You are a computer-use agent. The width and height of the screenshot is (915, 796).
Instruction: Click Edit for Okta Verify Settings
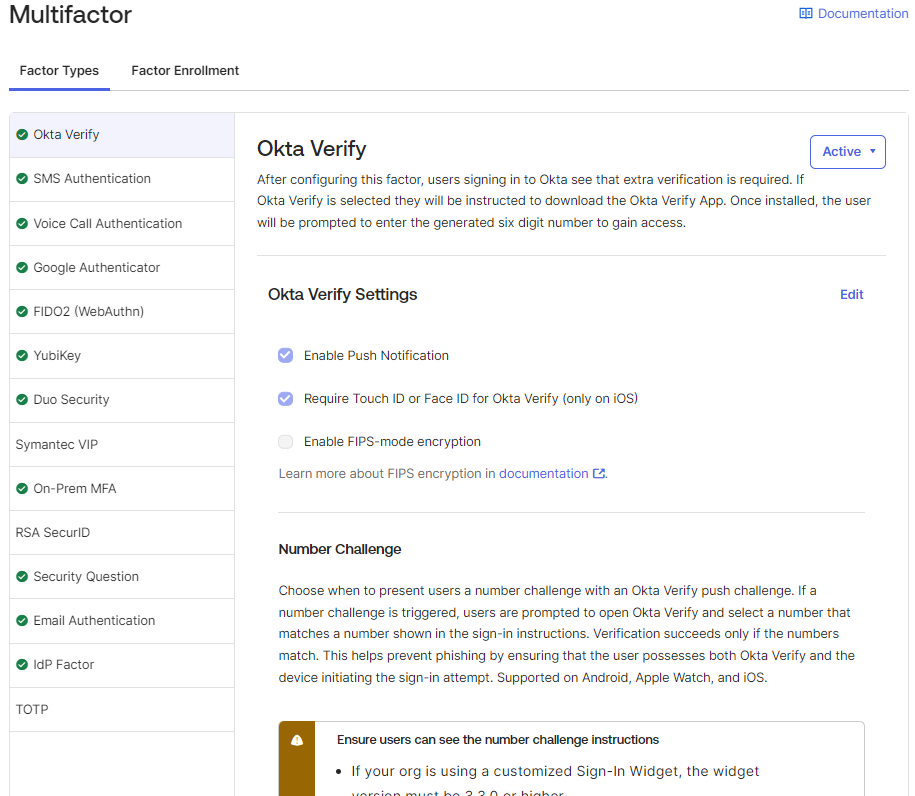coord(851,294)
